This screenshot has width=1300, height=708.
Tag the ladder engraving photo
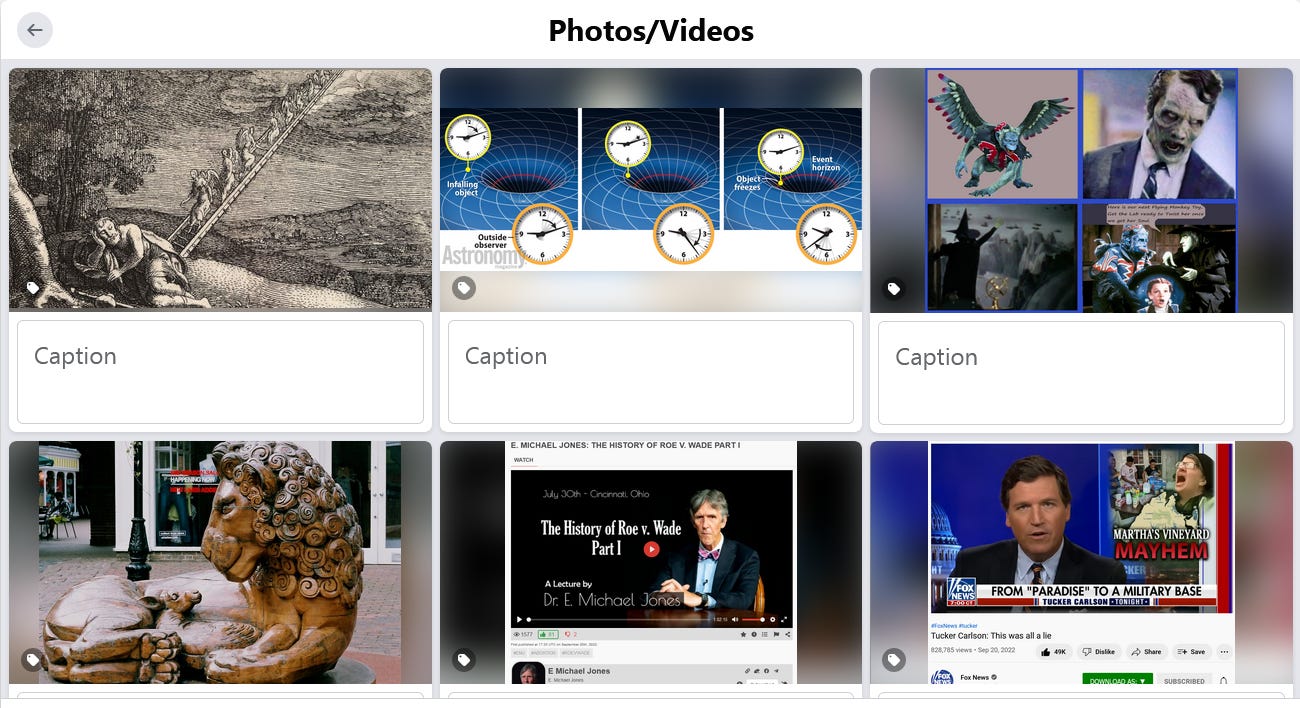[33, 288]
